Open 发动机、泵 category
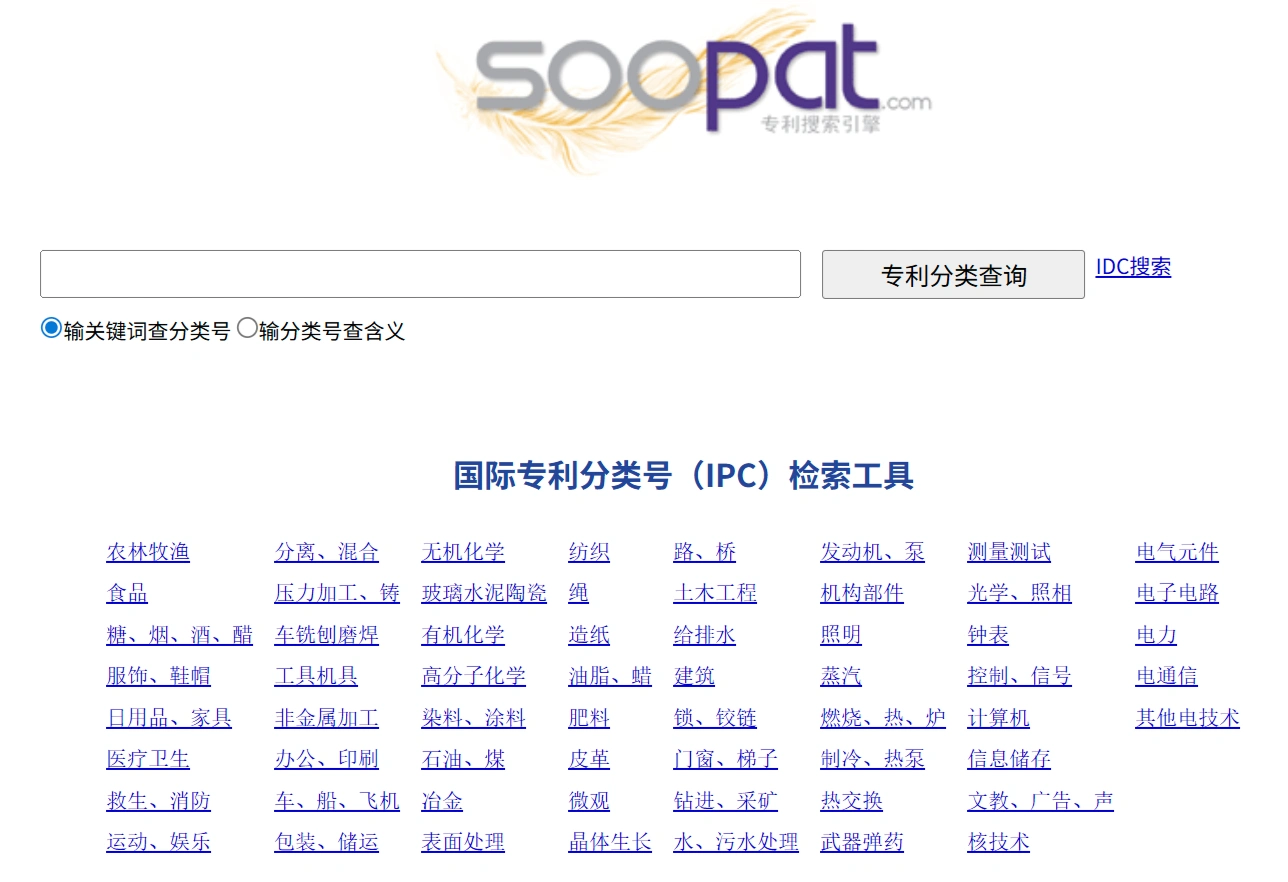Viewport: 1288px width, 882px height. coord(873,552)
